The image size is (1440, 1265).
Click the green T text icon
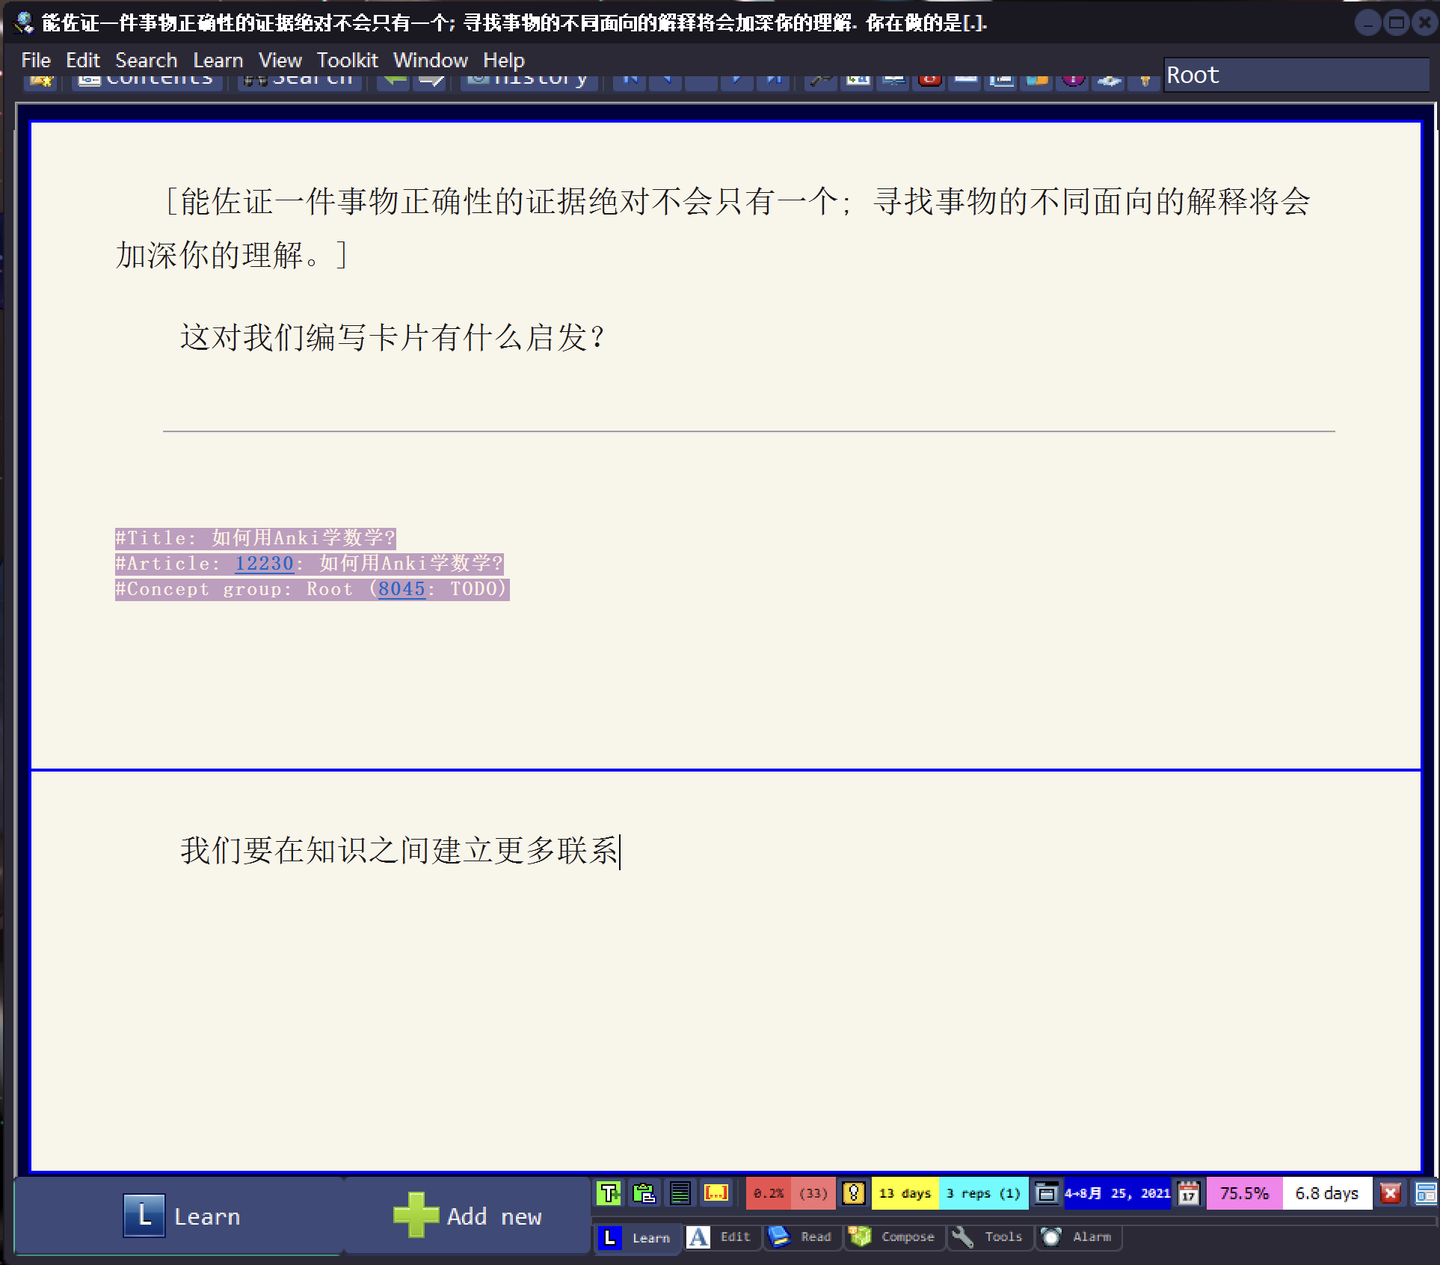608,1193
